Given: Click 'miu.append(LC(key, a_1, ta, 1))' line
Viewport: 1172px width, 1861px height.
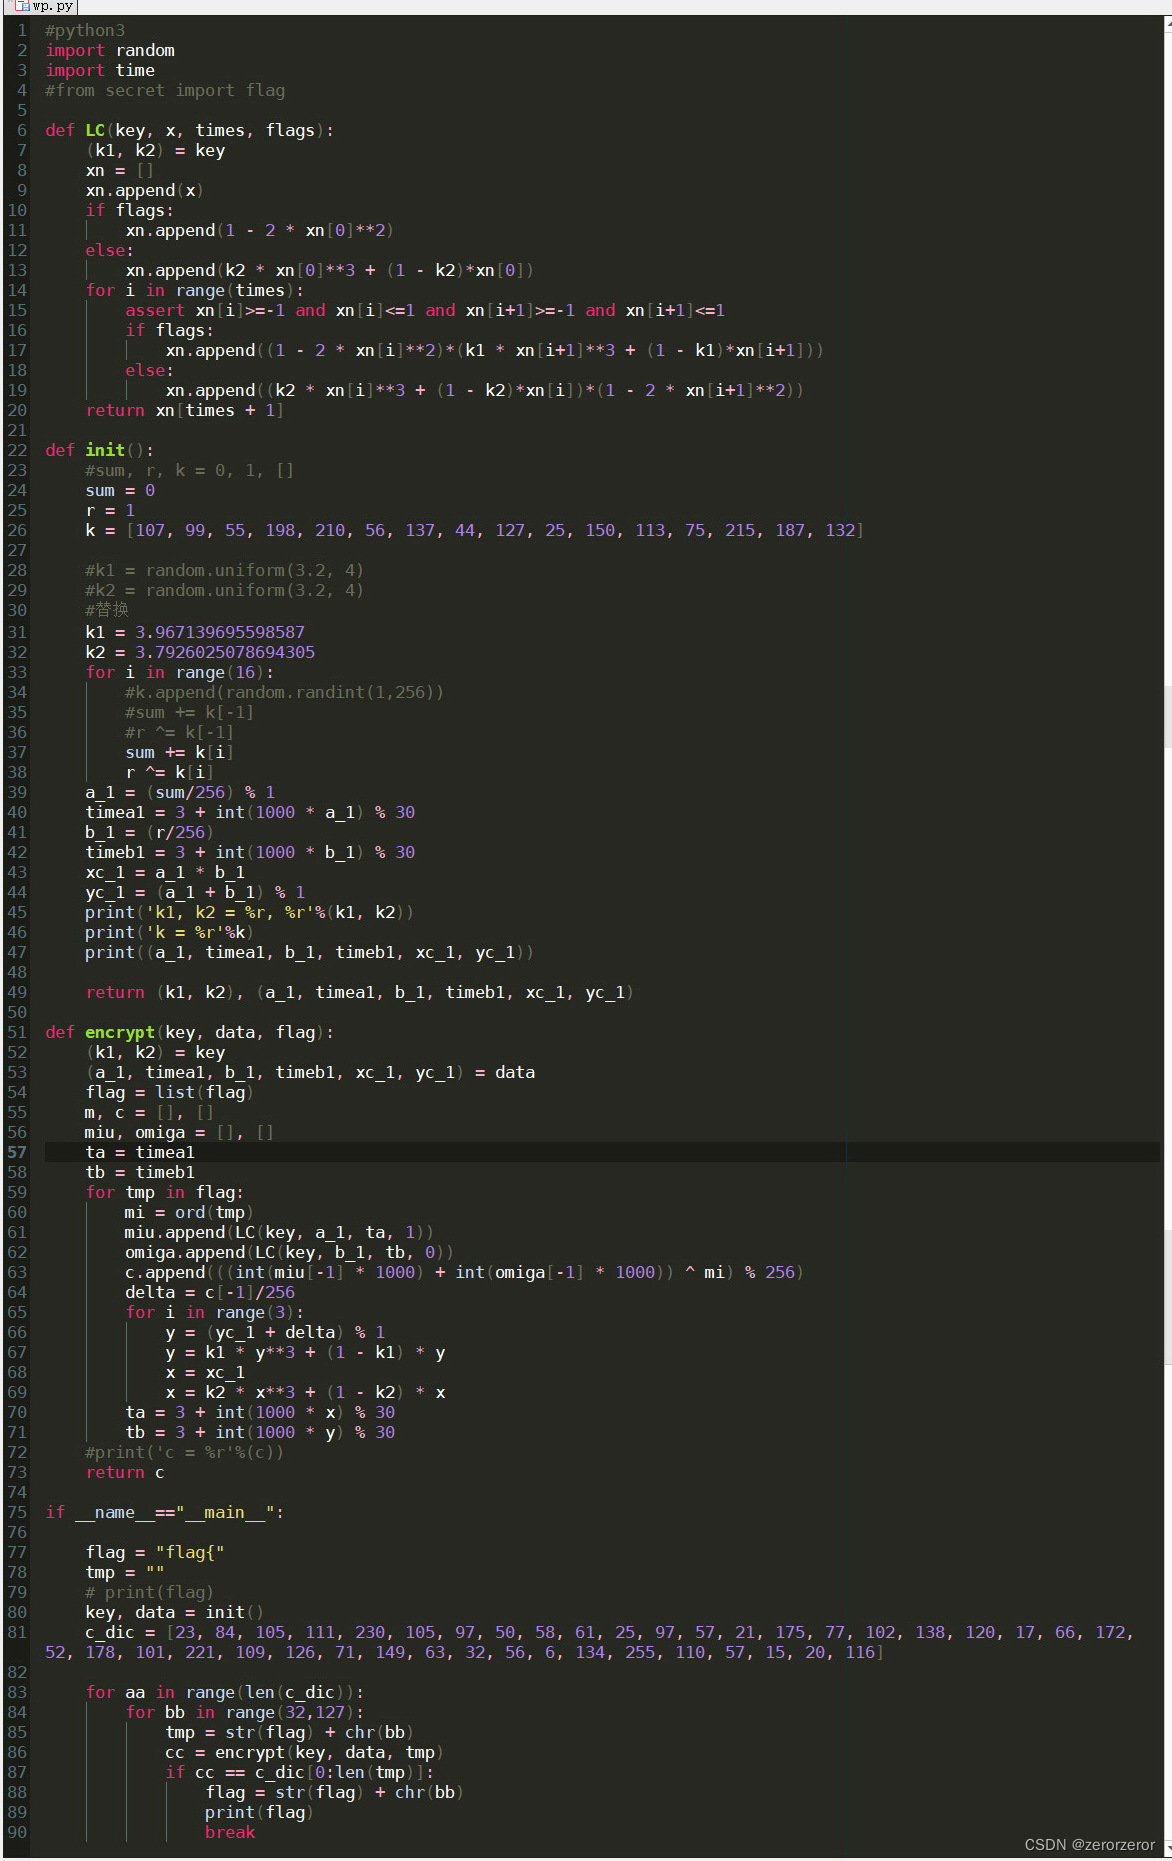Looking at the screenshot, I should (x=280, y=1232).
